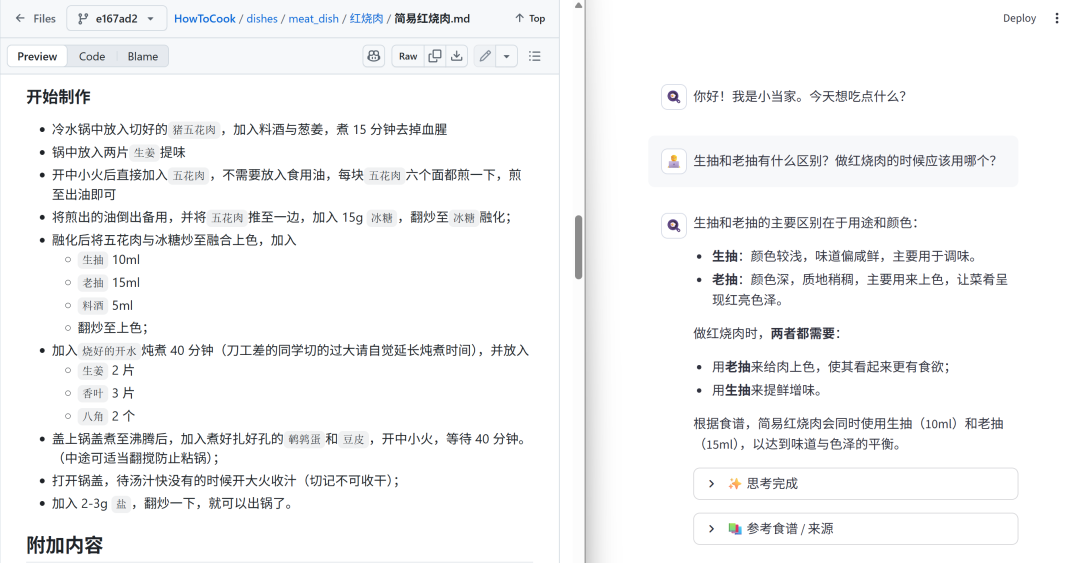
Task: Edit the file with pencil icon
Action: (x=485, y=57)
